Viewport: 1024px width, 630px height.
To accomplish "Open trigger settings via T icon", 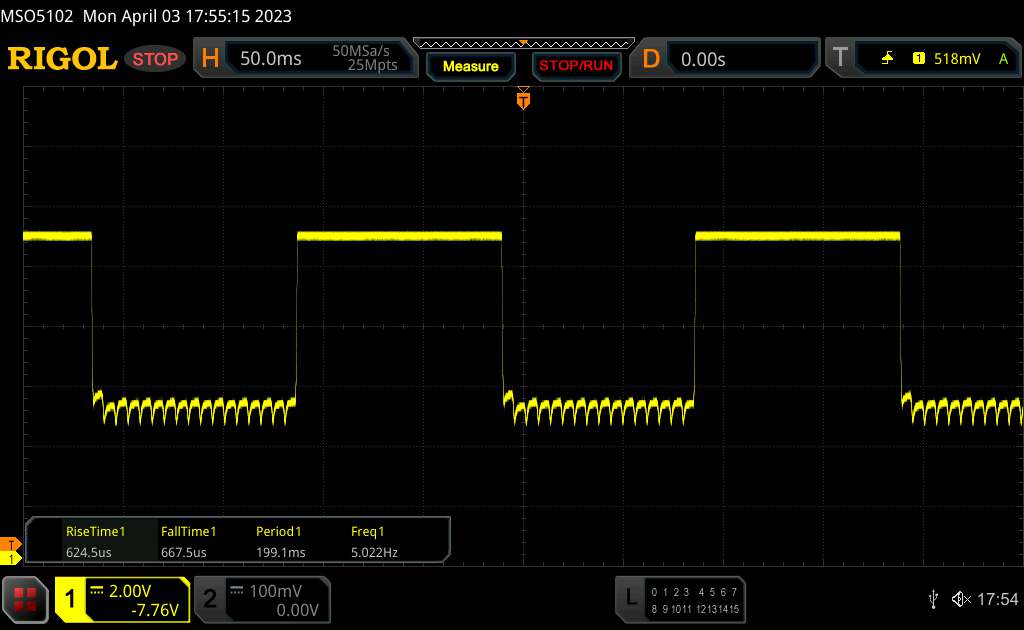I will (840, 59).
